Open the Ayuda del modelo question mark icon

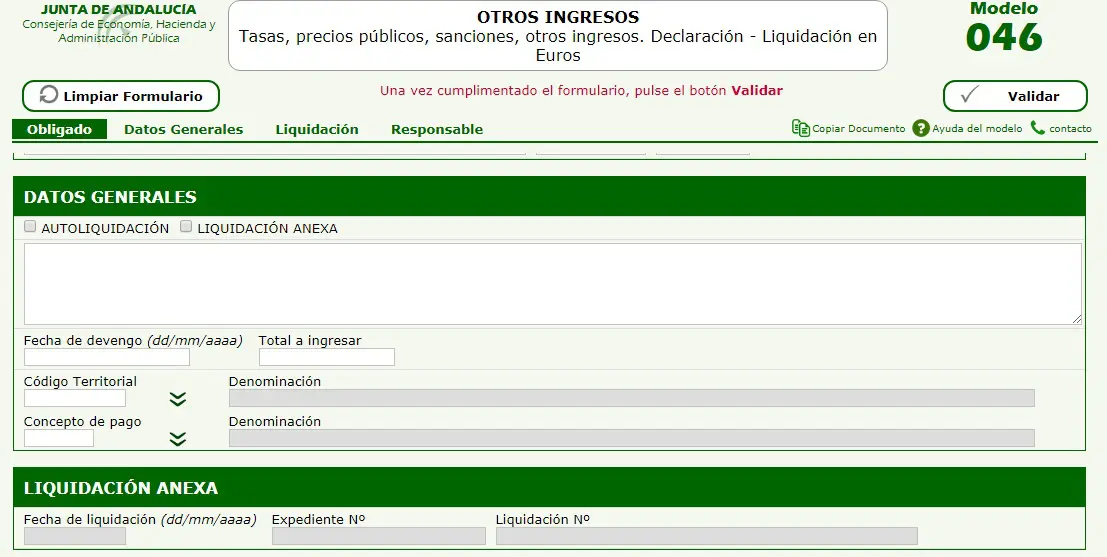pos(921,128)
